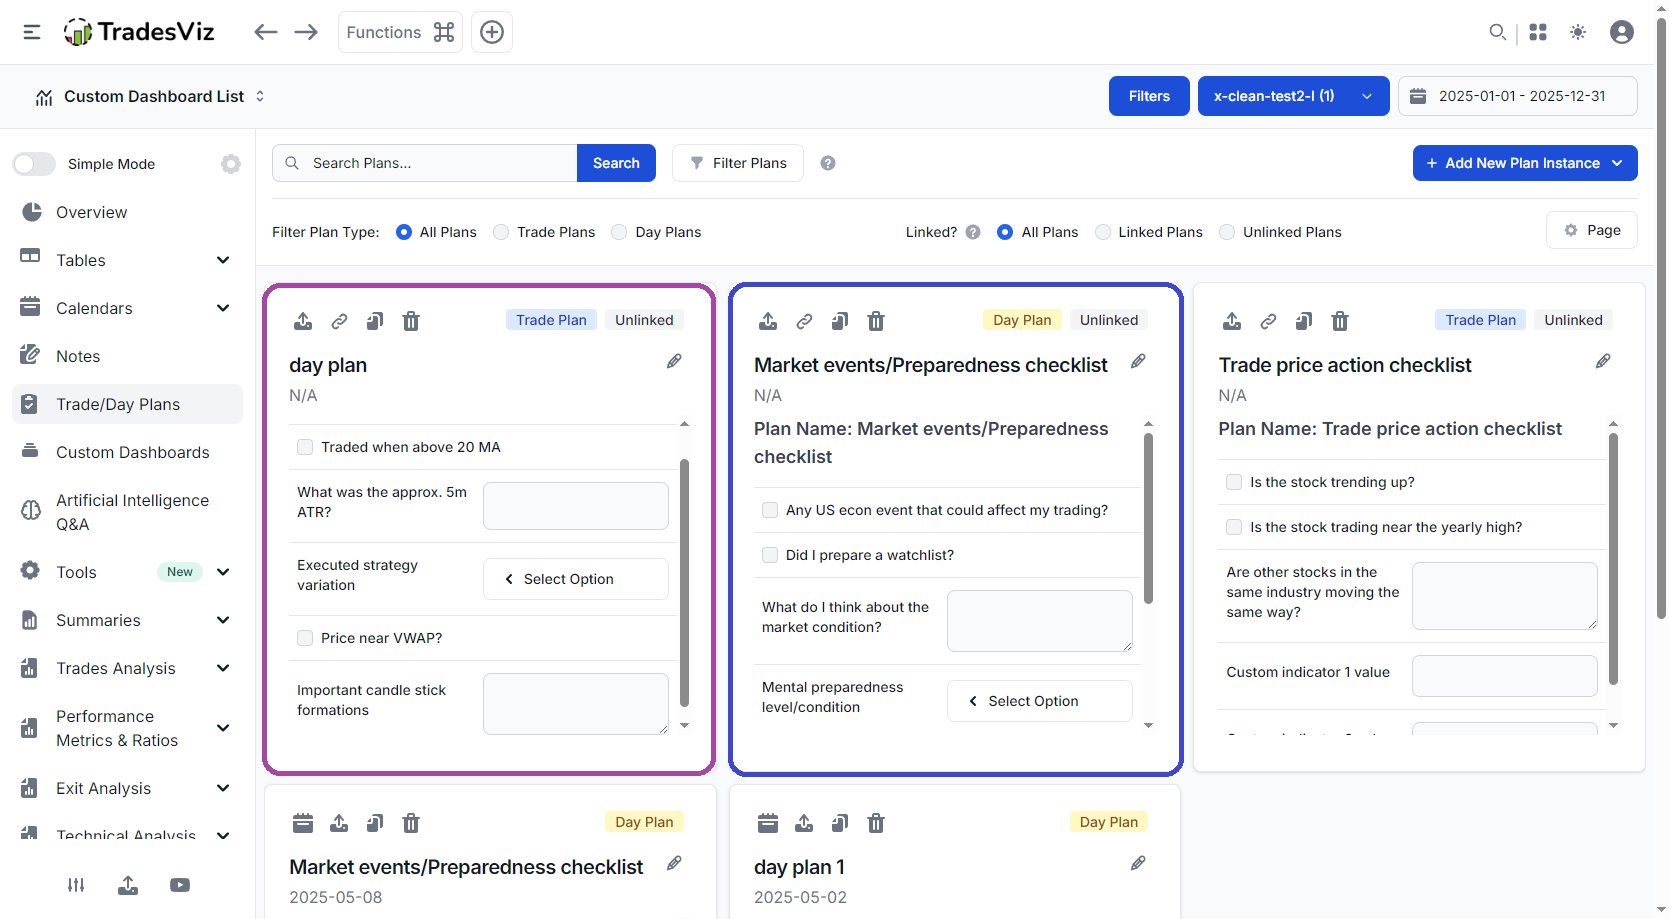Open Overview in sidebar
Screen dimensions: 1669x919
(127, 212)
